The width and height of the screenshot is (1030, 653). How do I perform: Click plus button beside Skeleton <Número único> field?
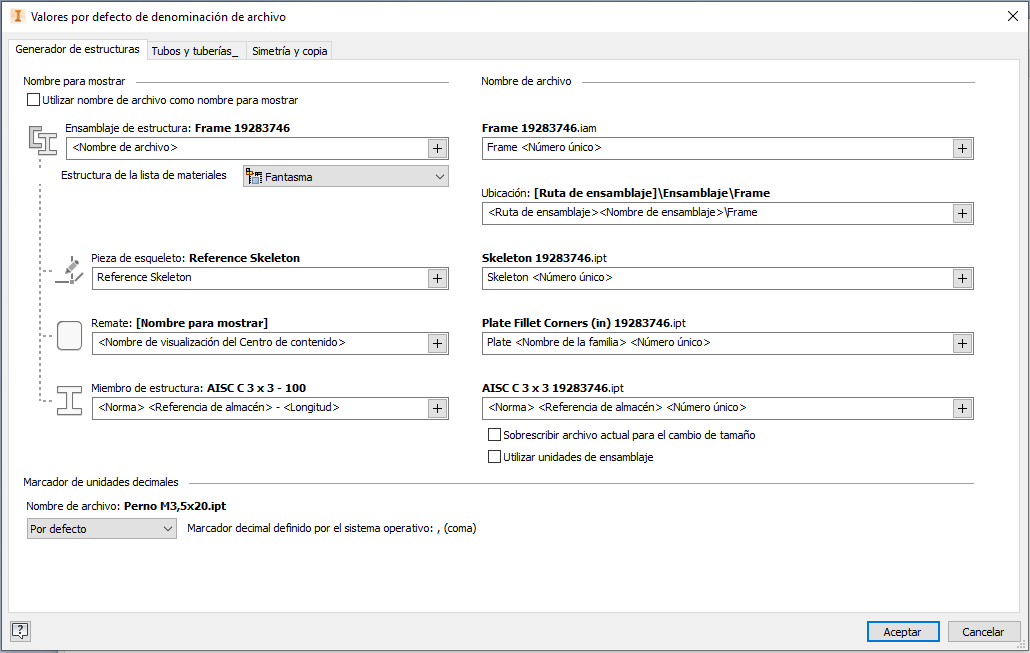(962, 279)
